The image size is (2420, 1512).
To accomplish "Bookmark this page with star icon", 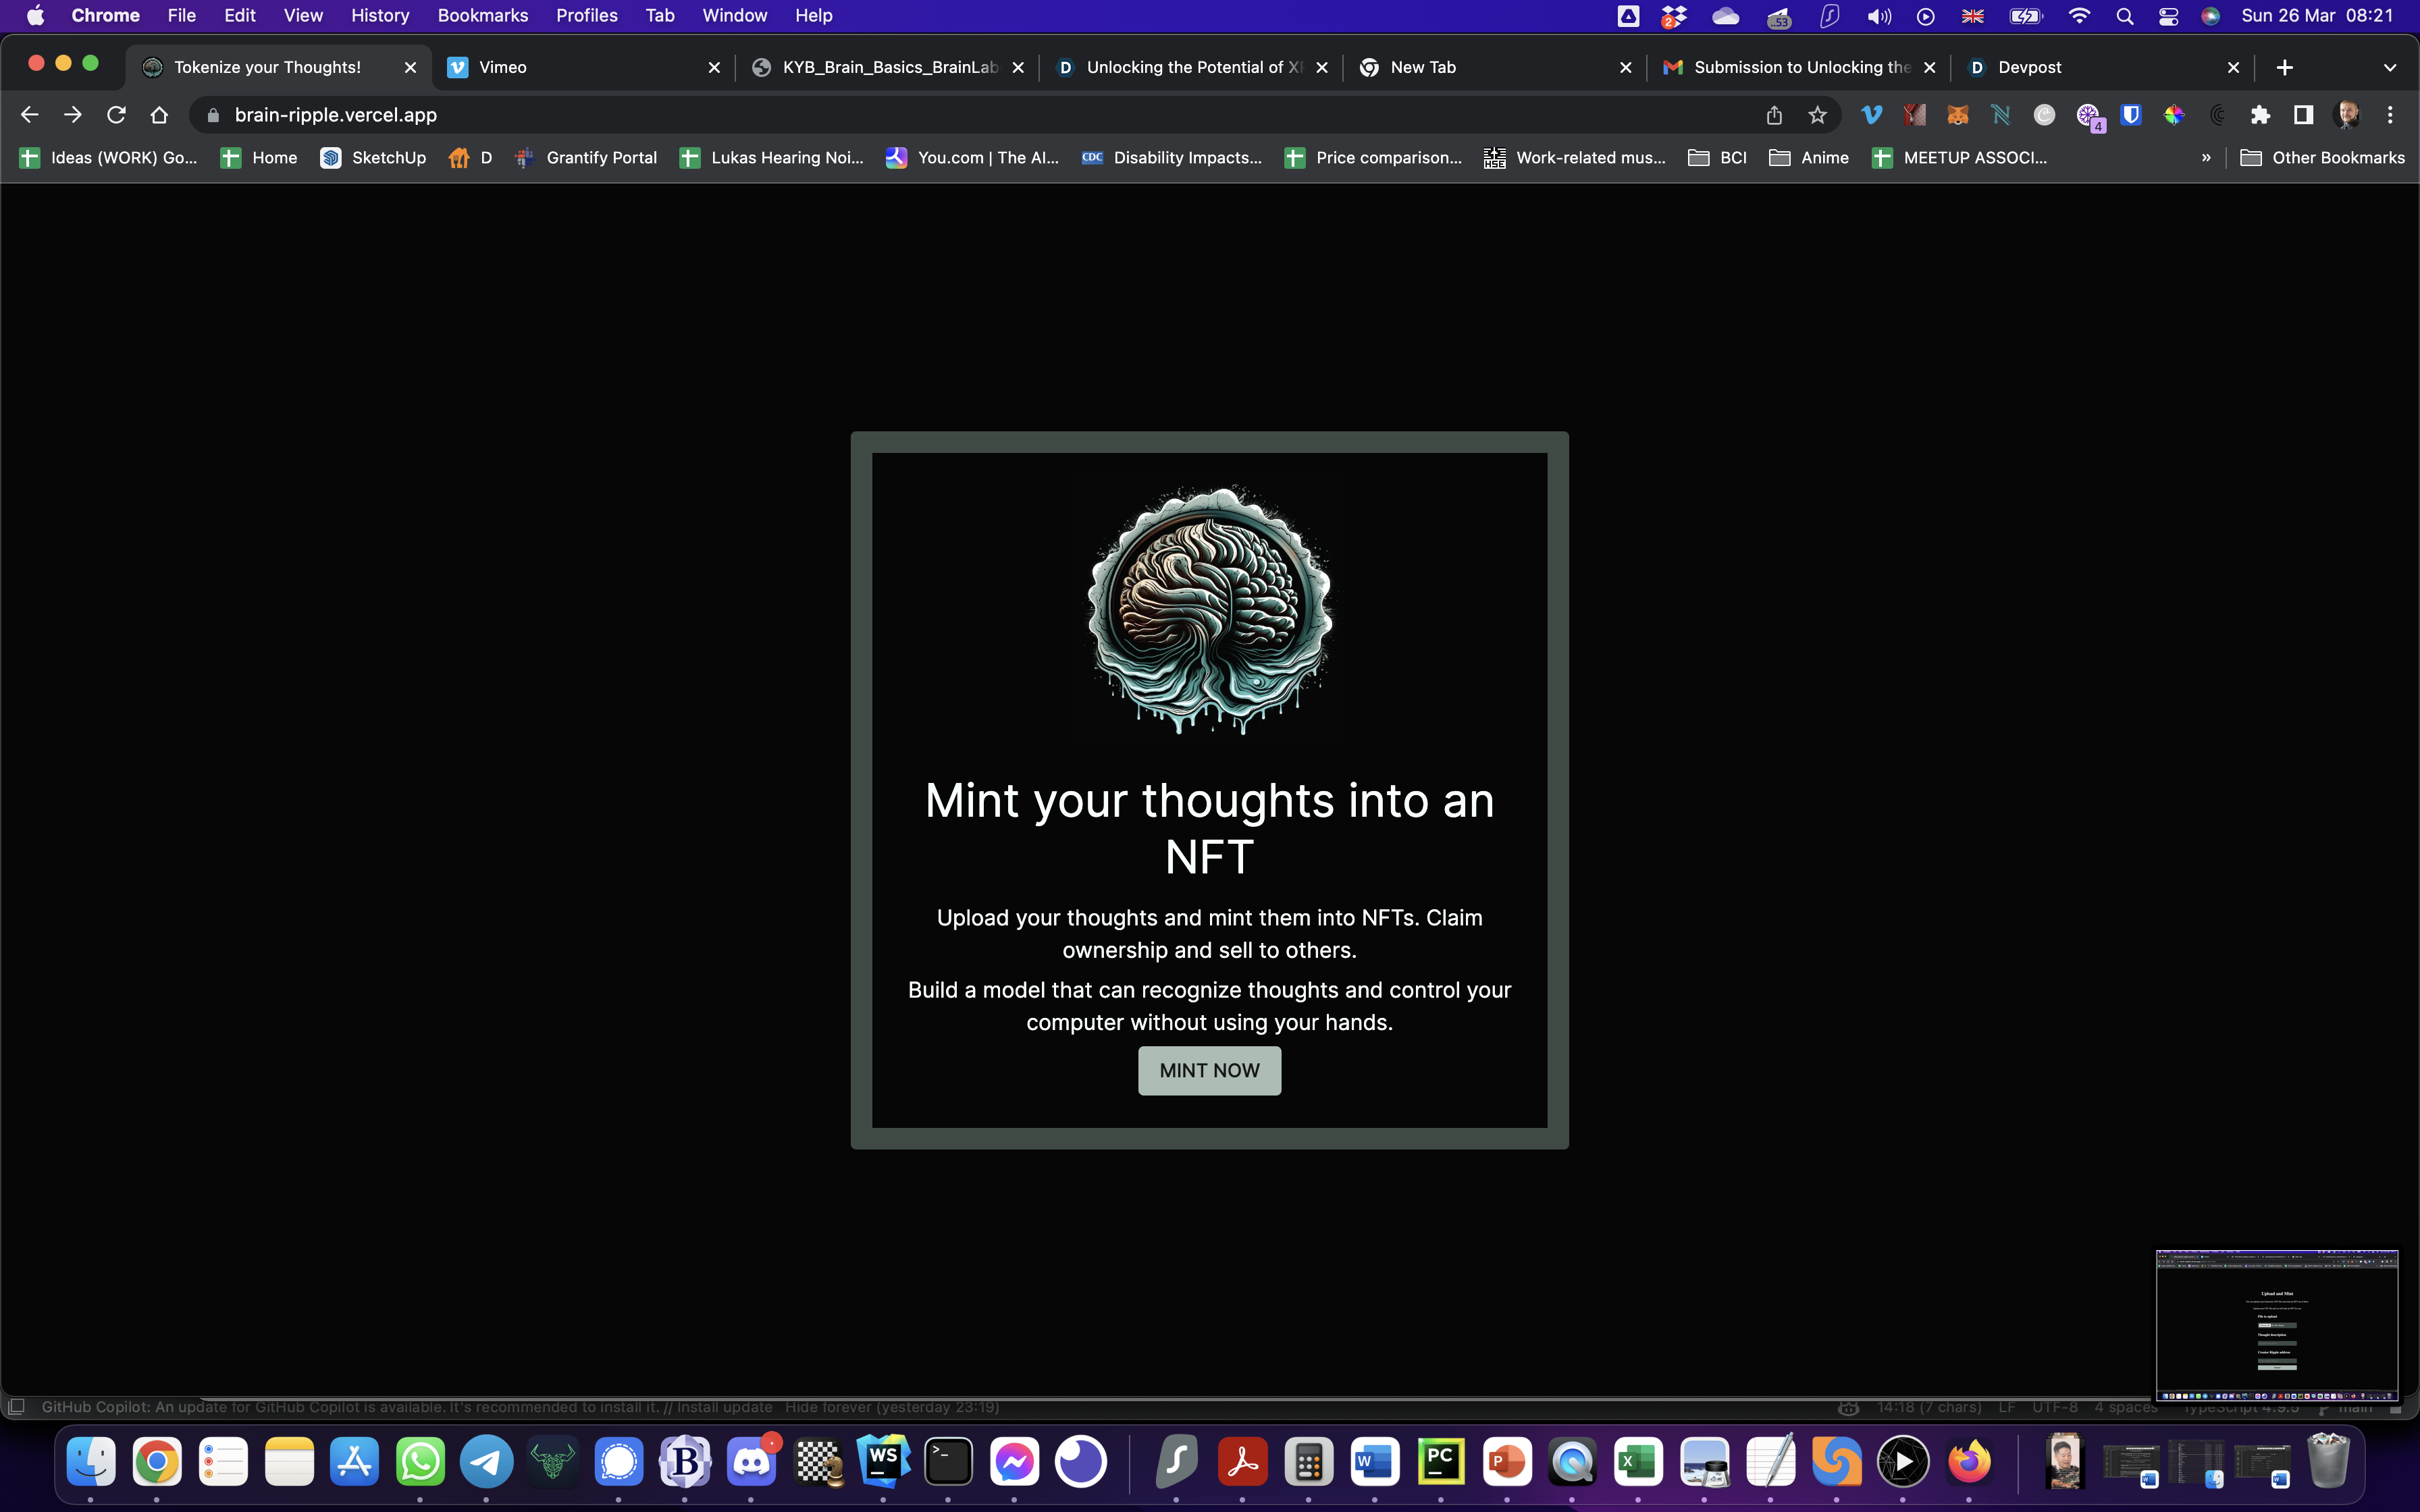I will coord(1817,115).
